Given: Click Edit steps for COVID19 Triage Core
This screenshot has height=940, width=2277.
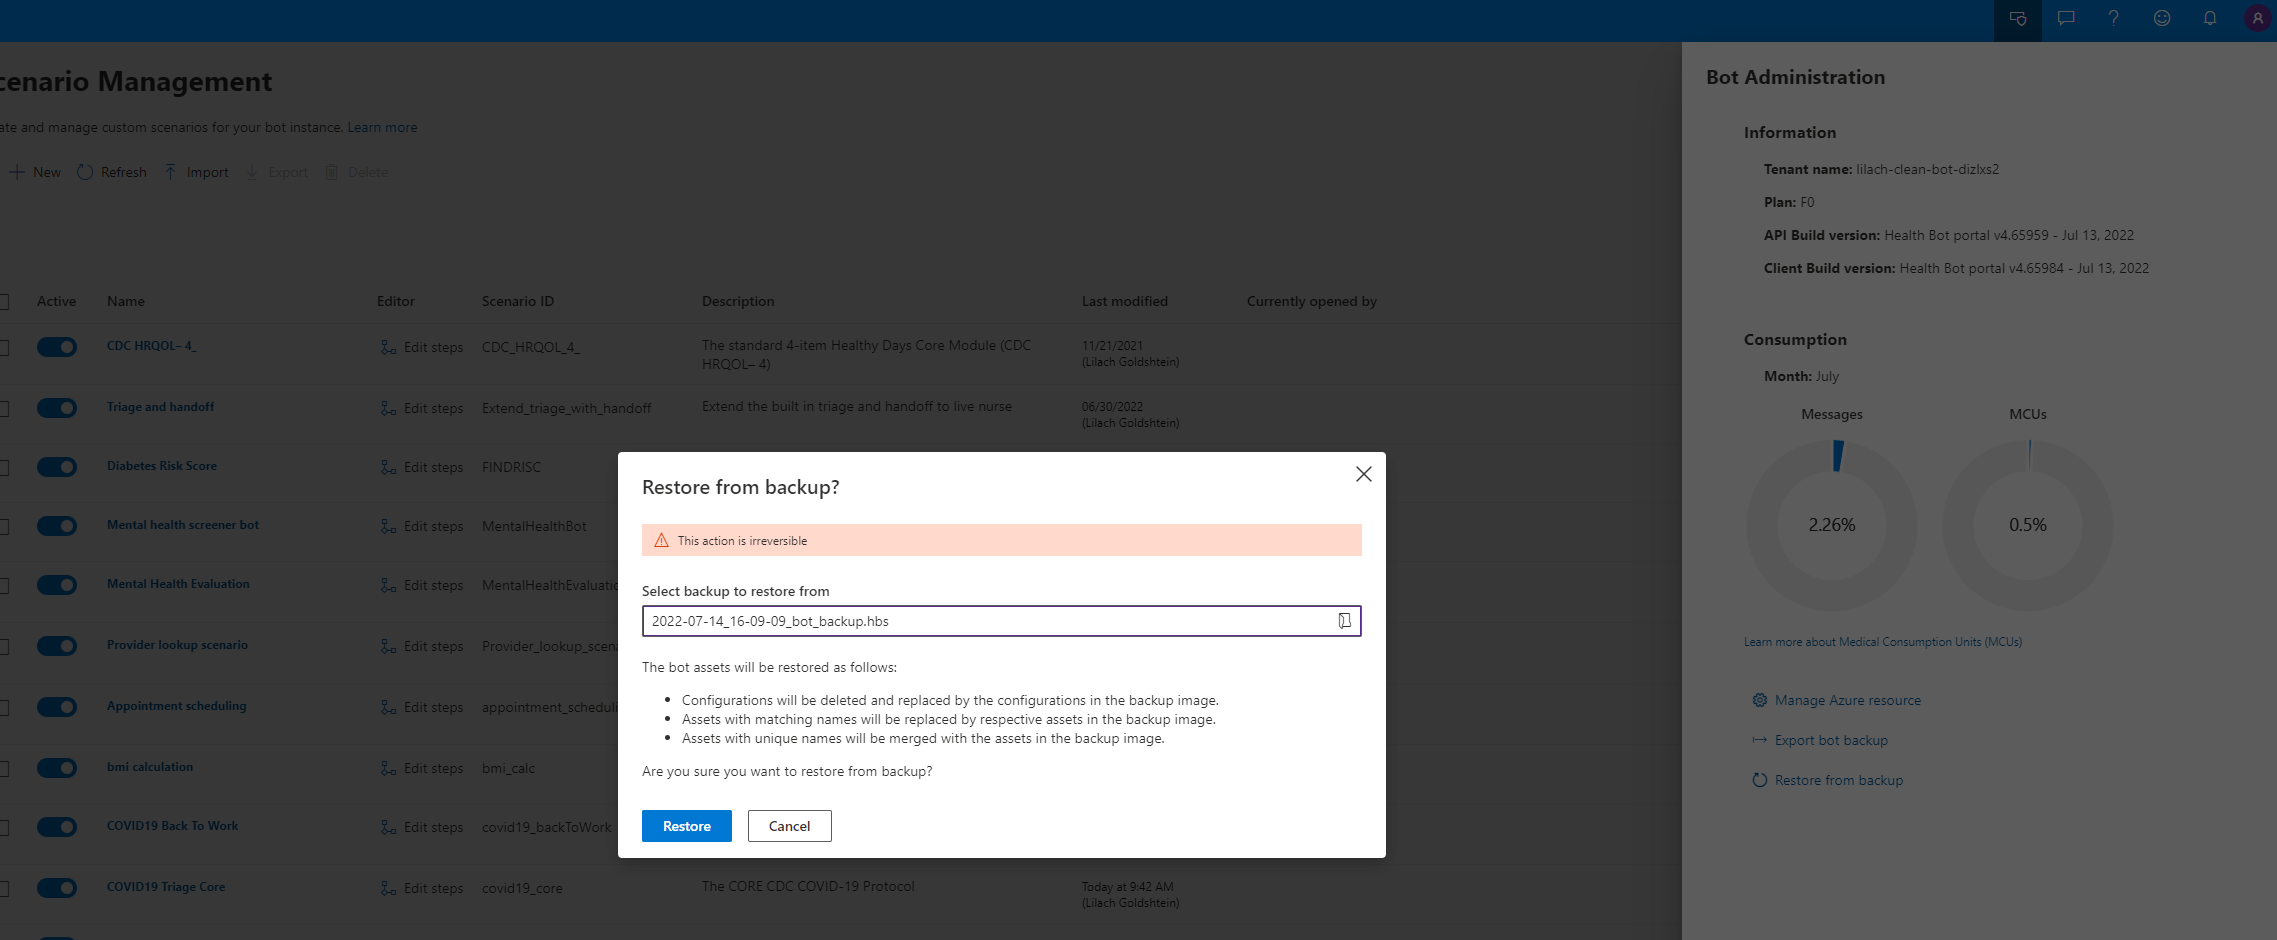Looking at the screenshot, I should pos(422,888).
